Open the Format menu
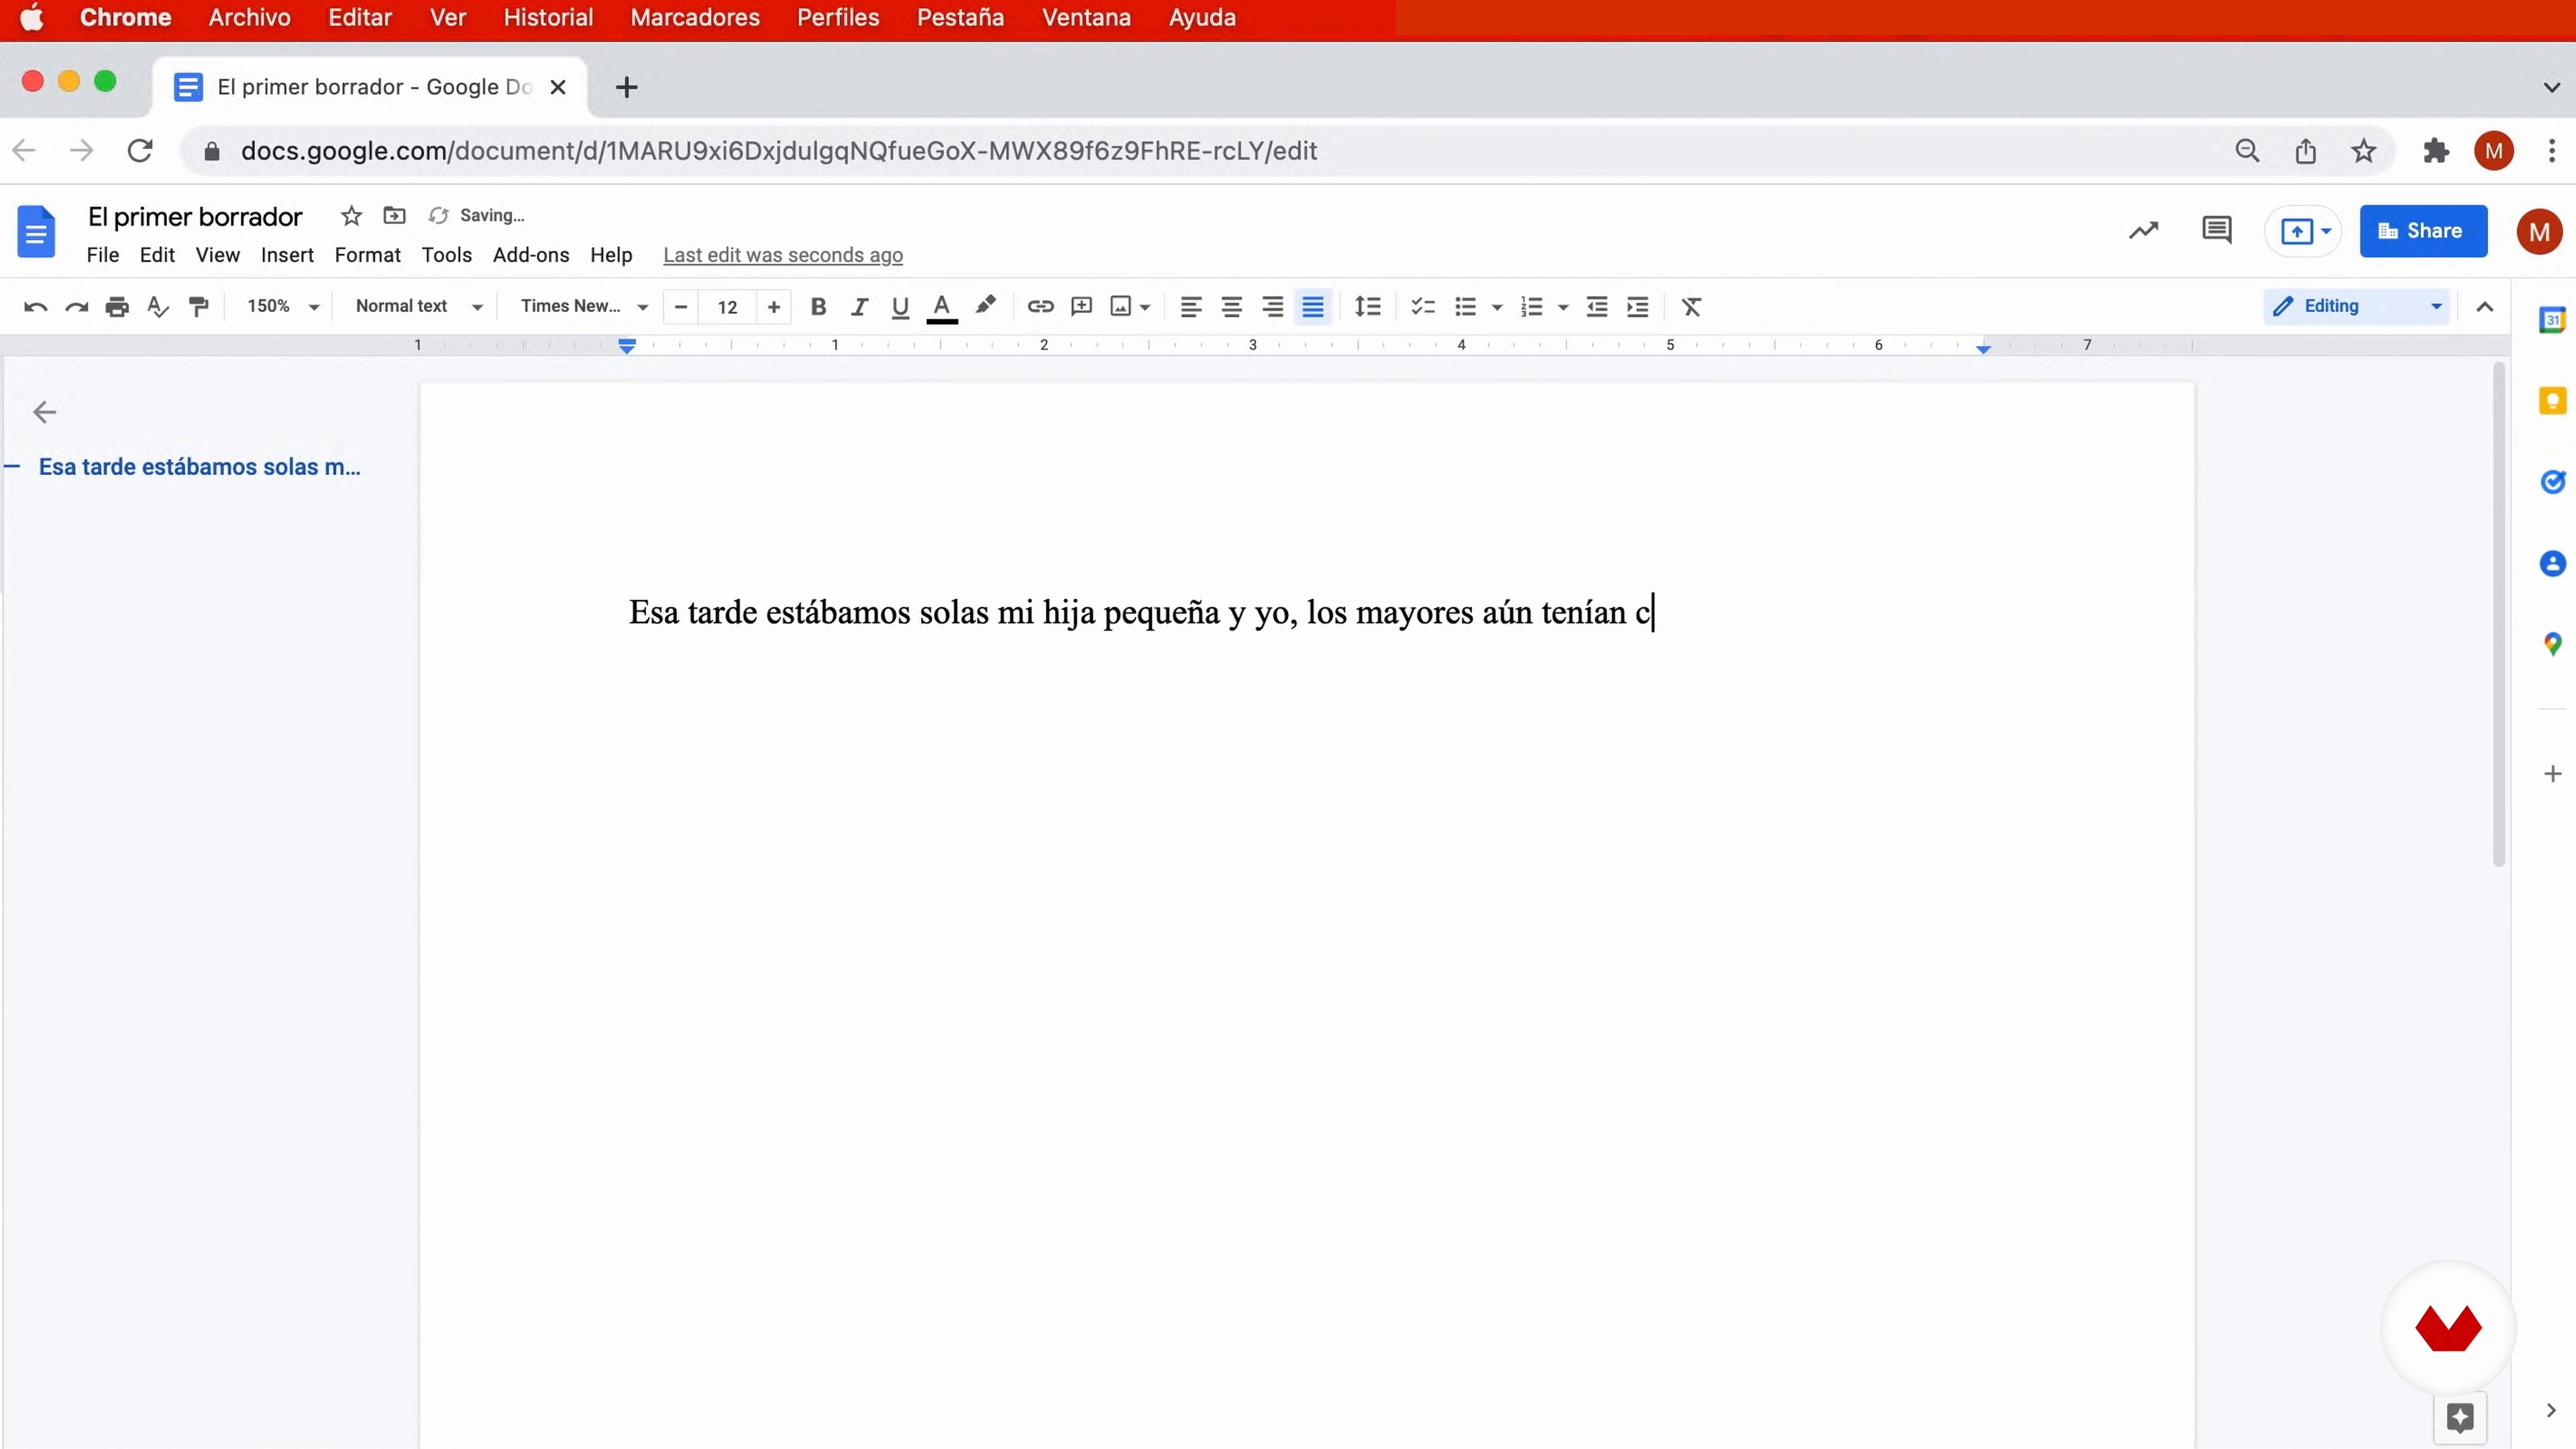Viewport: 2576px width, 1449px height. click(367, 255)
